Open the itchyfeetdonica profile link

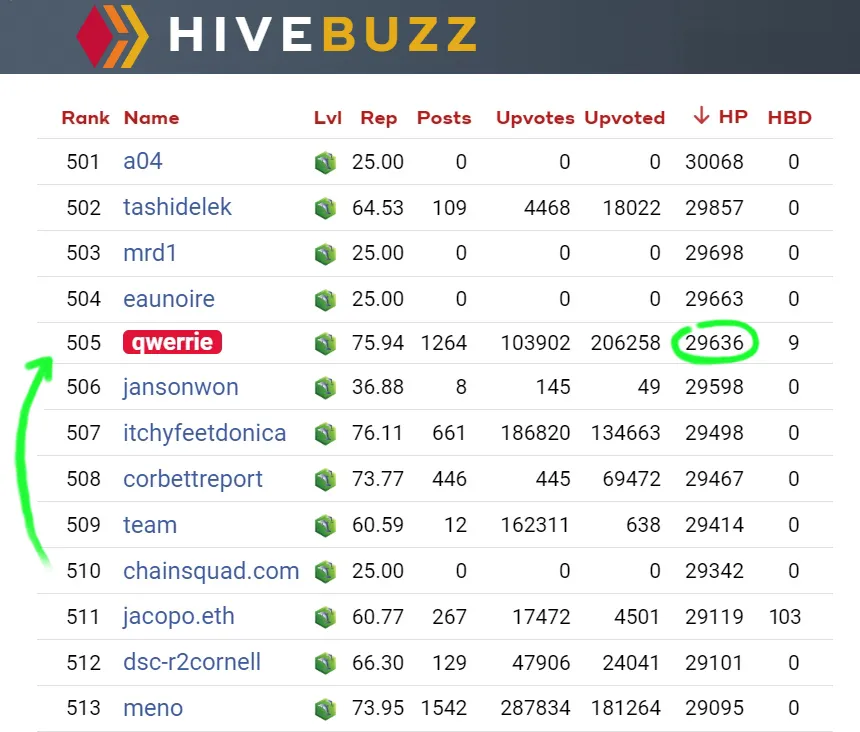pyautogui.click(x=205, y=433)
